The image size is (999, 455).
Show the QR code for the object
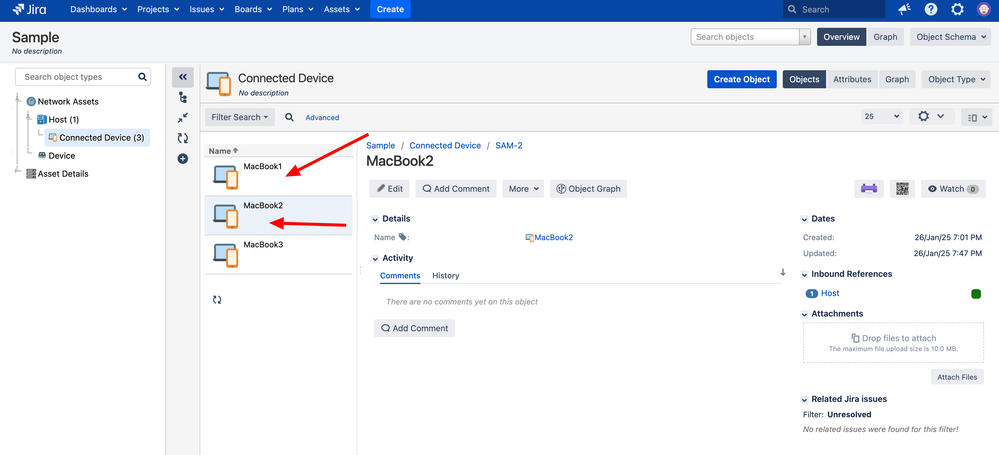[x=902, y=189]
